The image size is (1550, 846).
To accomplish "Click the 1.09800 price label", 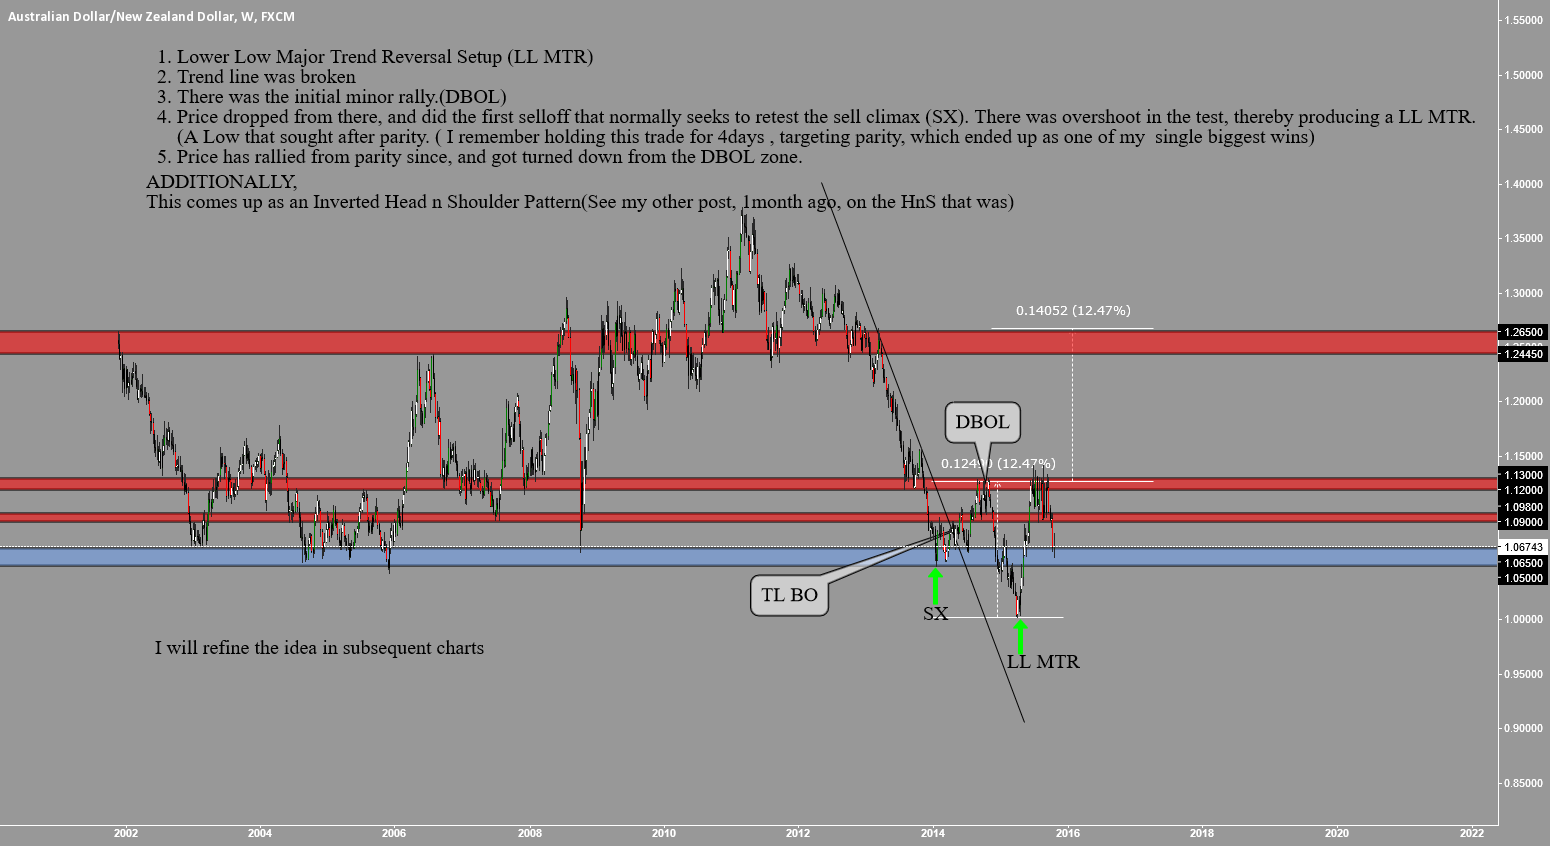I will tap(1523, 507).
